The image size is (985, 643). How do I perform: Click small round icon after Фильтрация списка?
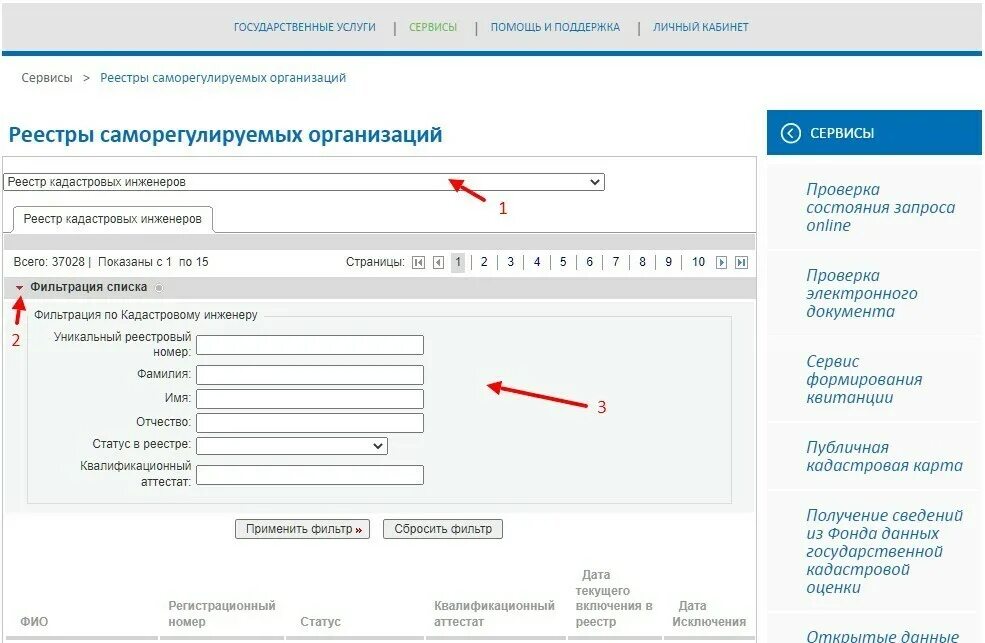pyautogui.click(x=159, y=288)
